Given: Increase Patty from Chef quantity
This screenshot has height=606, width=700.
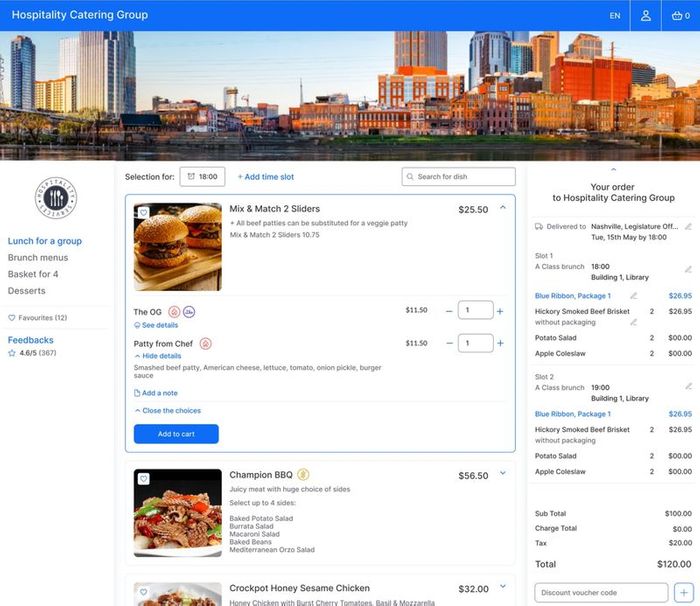Looking at the screenshot, I should click(500, 343).
